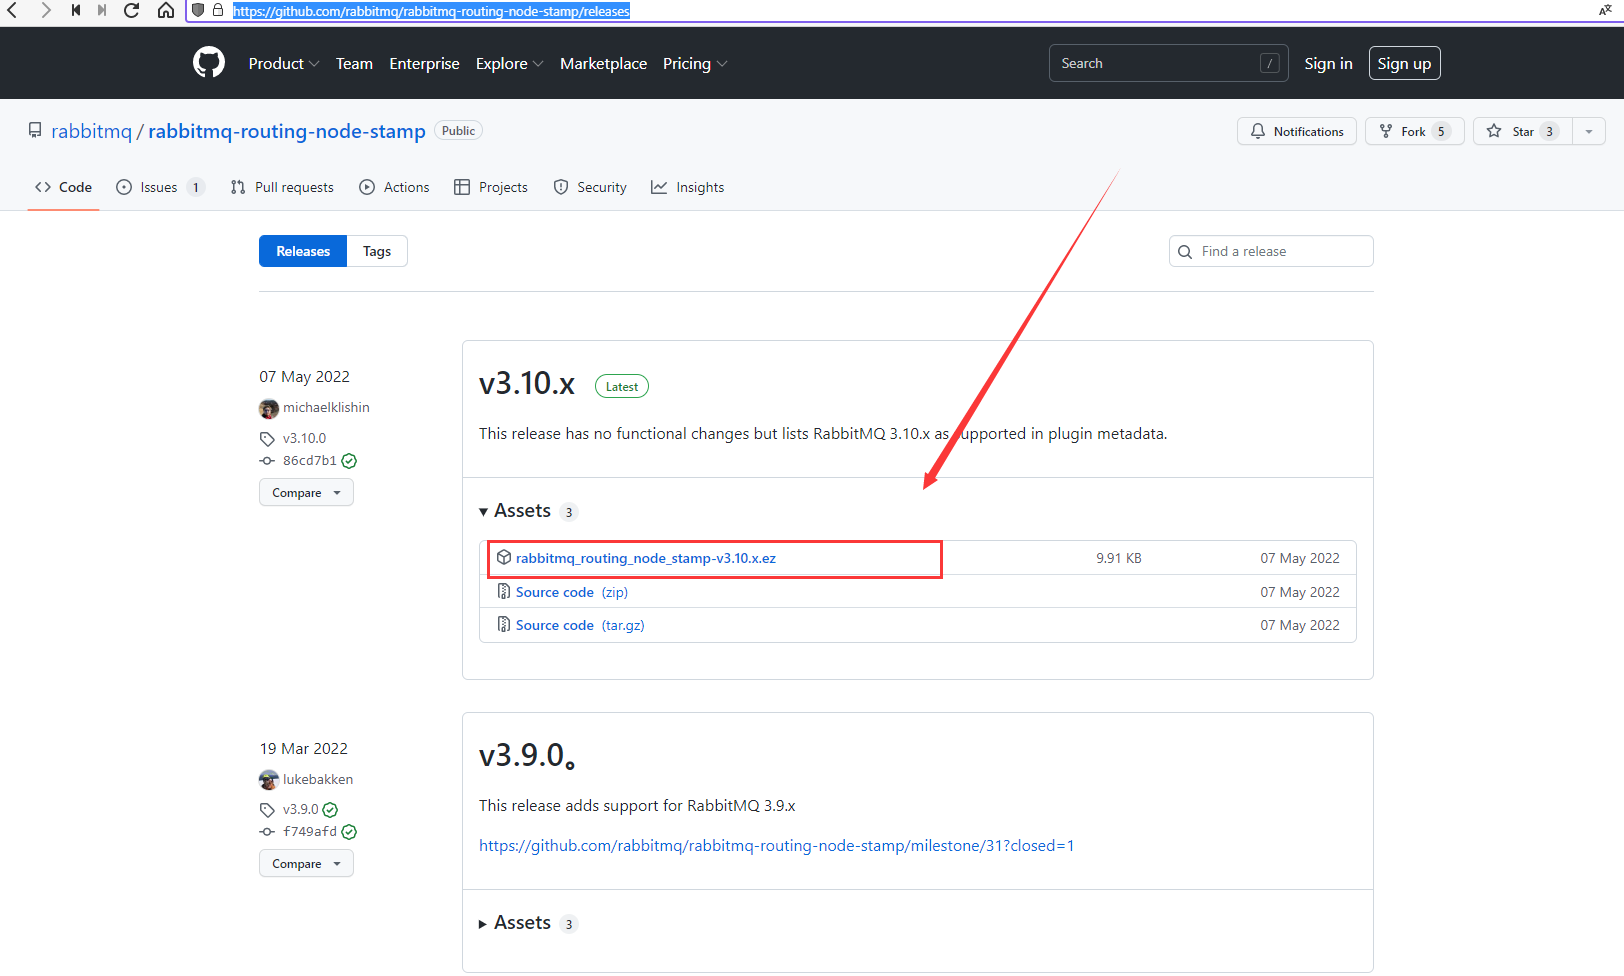This screenshot has width=1624, height=976.
Task: Open the Security tab
Action: pos(590,187)
